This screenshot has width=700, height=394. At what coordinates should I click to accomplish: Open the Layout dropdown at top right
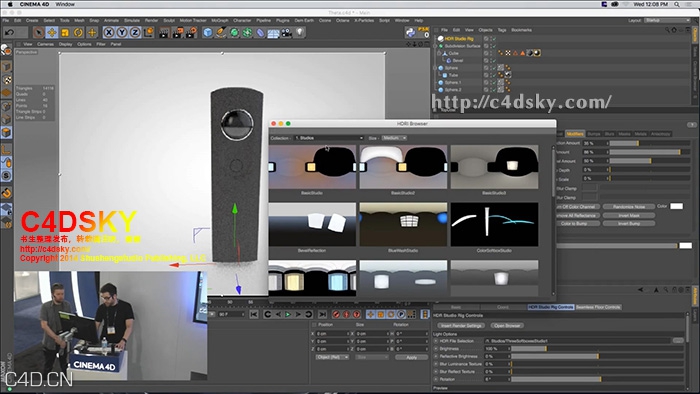click(668, 21)
